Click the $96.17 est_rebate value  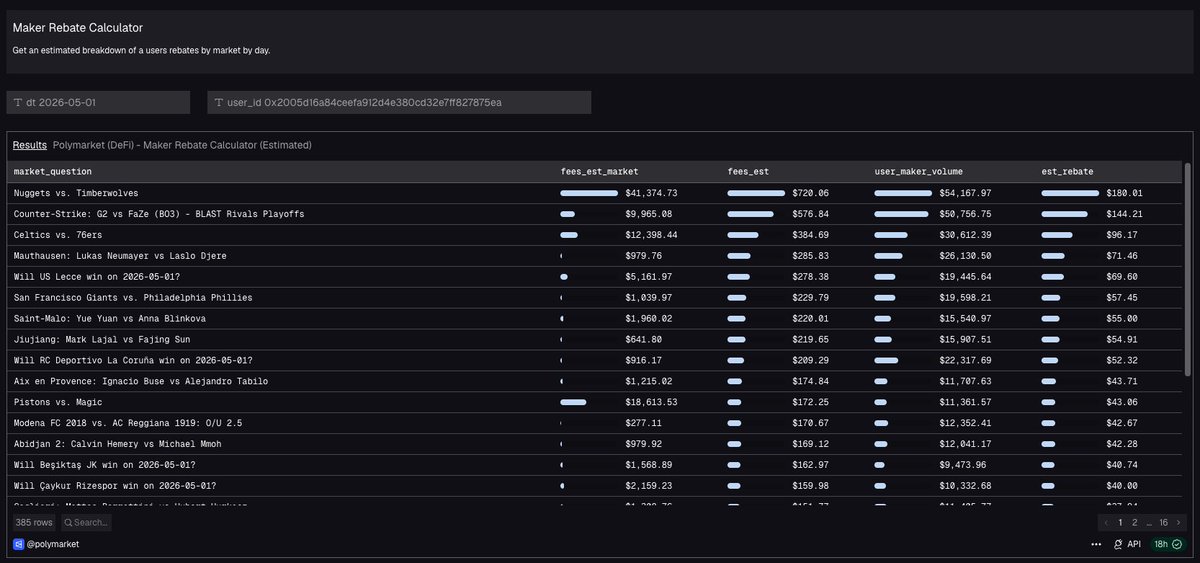point(1122,235)
